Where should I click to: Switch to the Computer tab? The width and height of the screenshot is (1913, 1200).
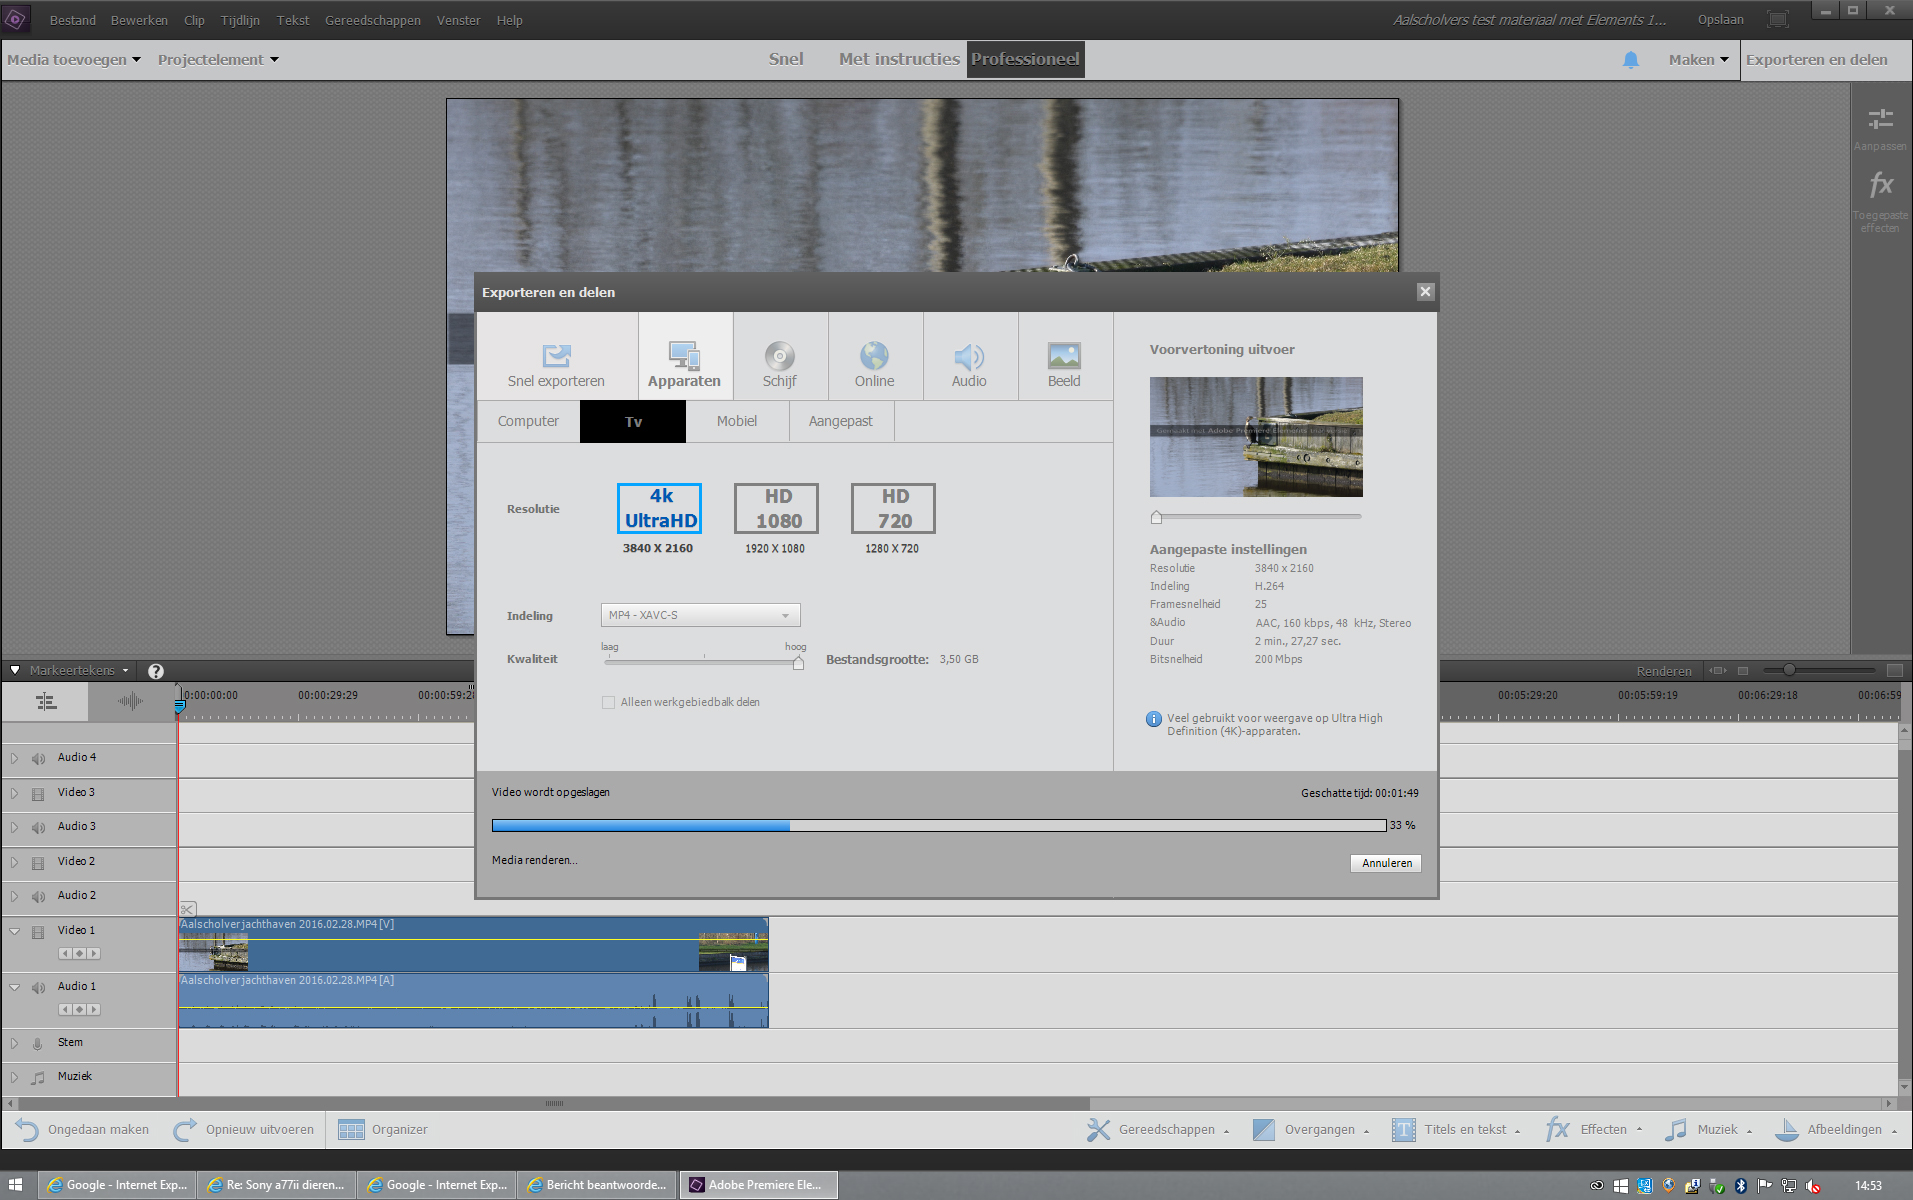coord(528,422)
